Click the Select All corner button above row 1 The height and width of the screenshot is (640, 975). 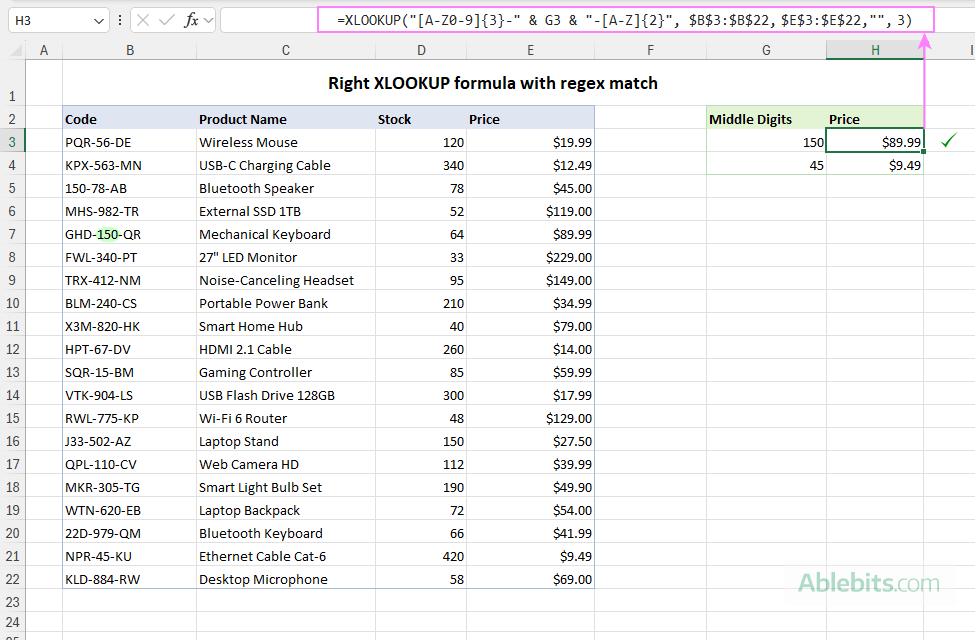14,49
